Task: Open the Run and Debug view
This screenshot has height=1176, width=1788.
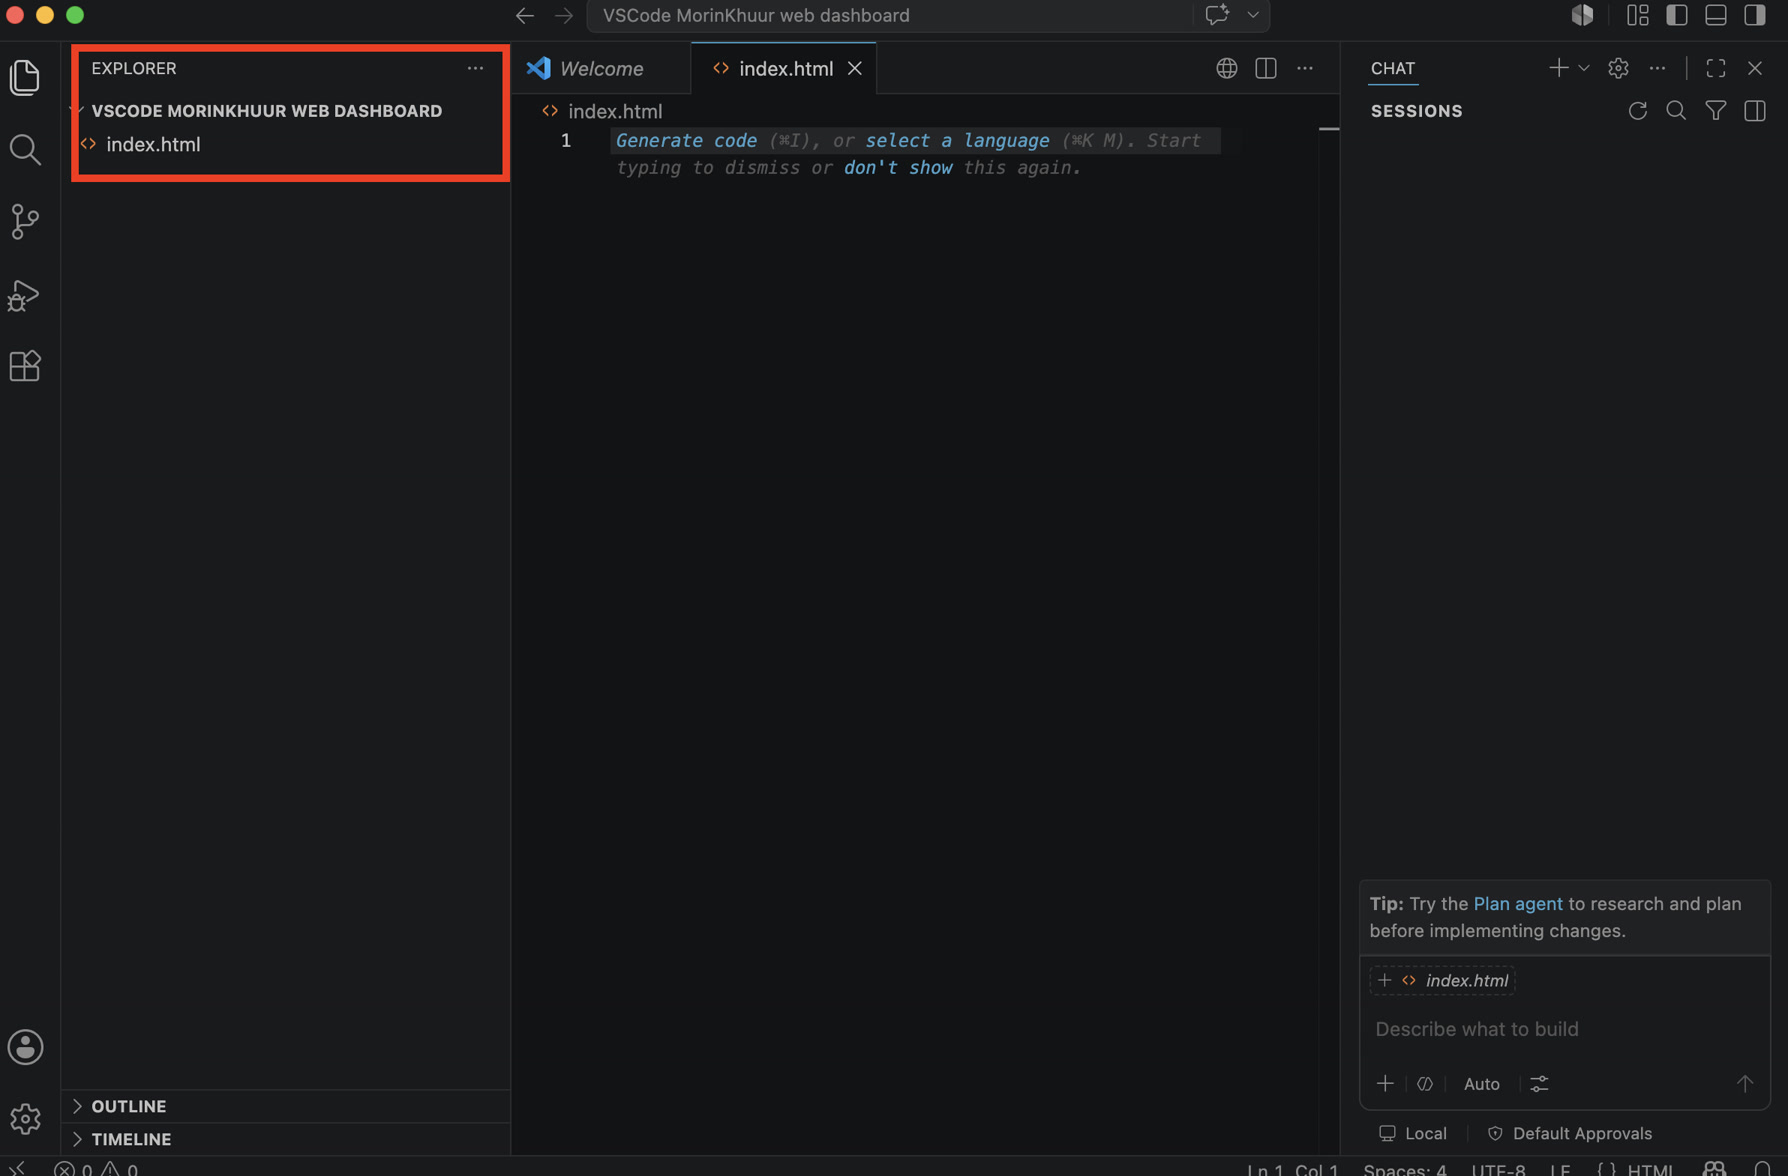Action: [25, 295]
